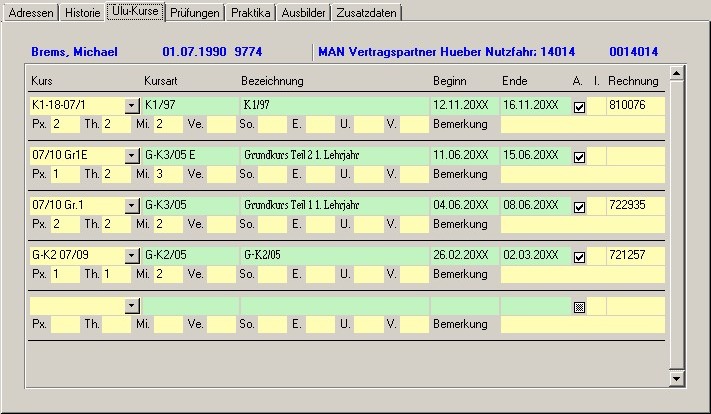Open the Kurs dropdown in the empty row
Screen dimensions: 711x414
tap(131, 306)
